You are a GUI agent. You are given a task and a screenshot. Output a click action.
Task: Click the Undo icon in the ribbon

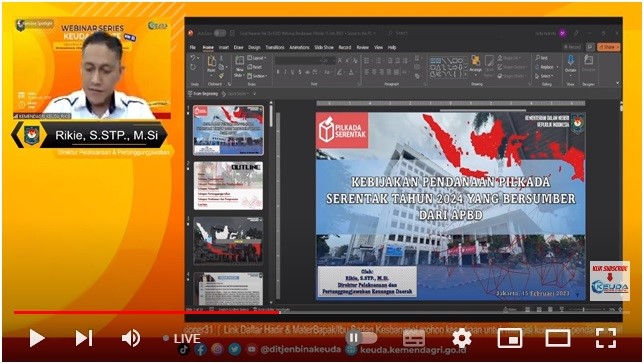(194, 58)
